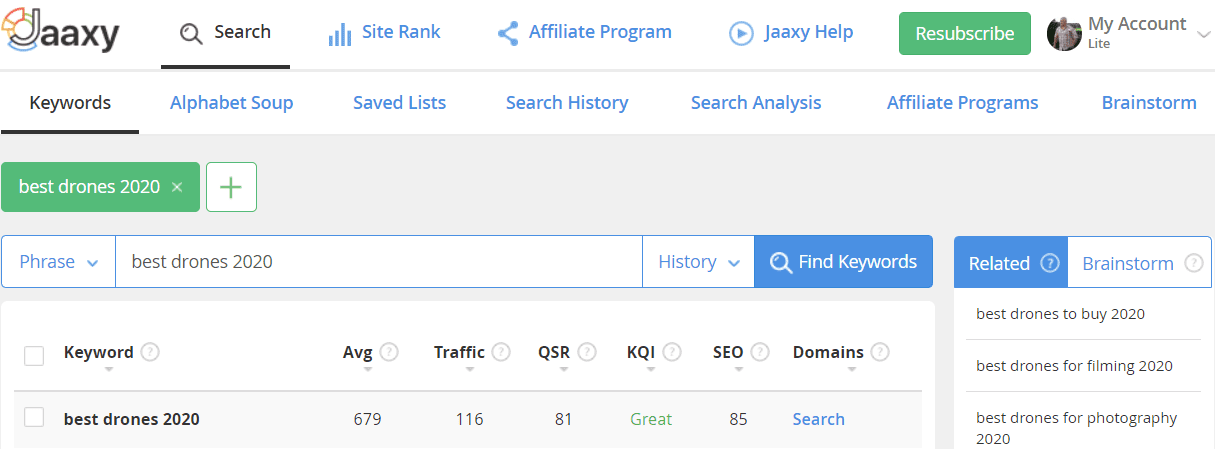This screenshot has width=1215, height=449.
Task: Click the help icon next to Keyword column
Action: [x=150, y=352]
